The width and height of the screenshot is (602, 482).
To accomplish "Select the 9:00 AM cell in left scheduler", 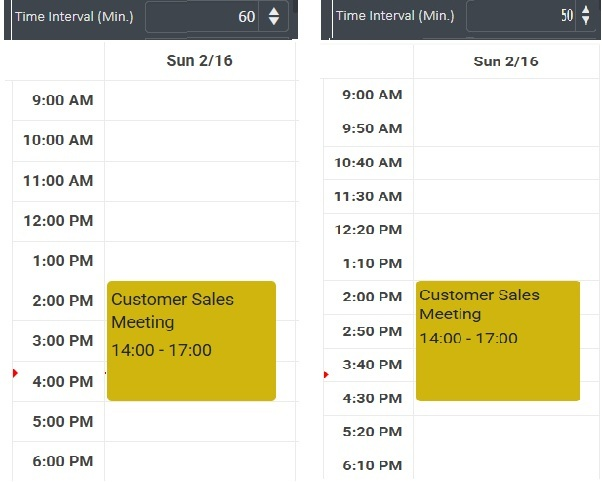I will [200, 101].
